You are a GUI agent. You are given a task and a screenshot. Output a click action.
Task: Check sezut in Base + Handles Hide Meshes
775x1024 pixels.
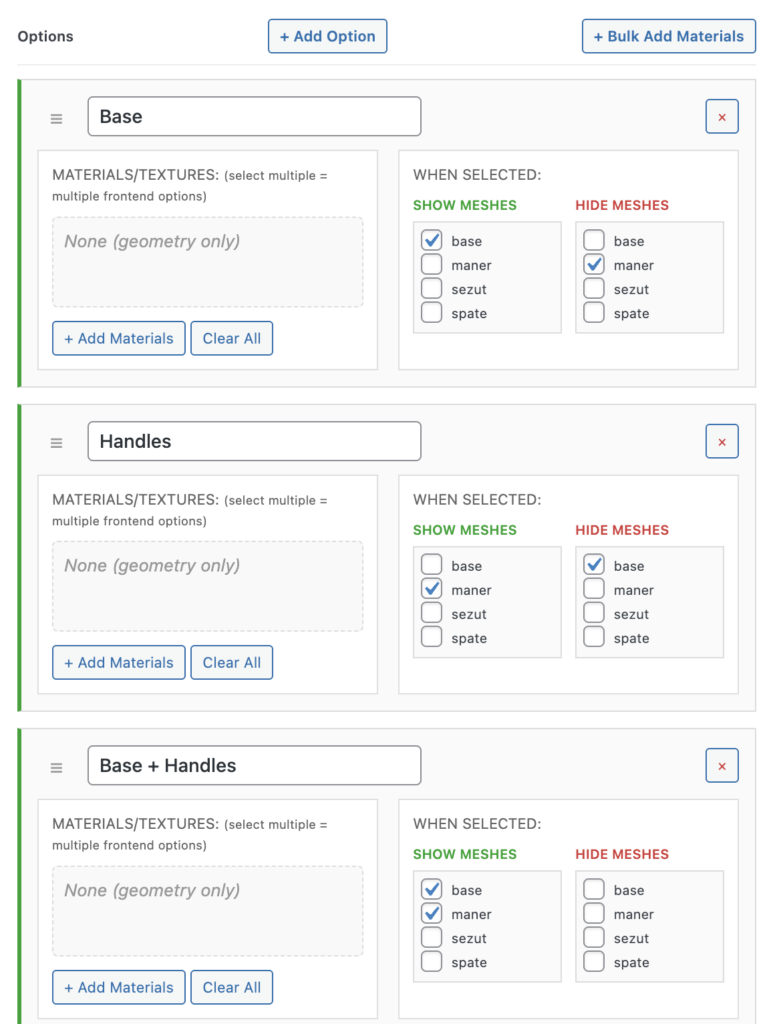(594, 938)
